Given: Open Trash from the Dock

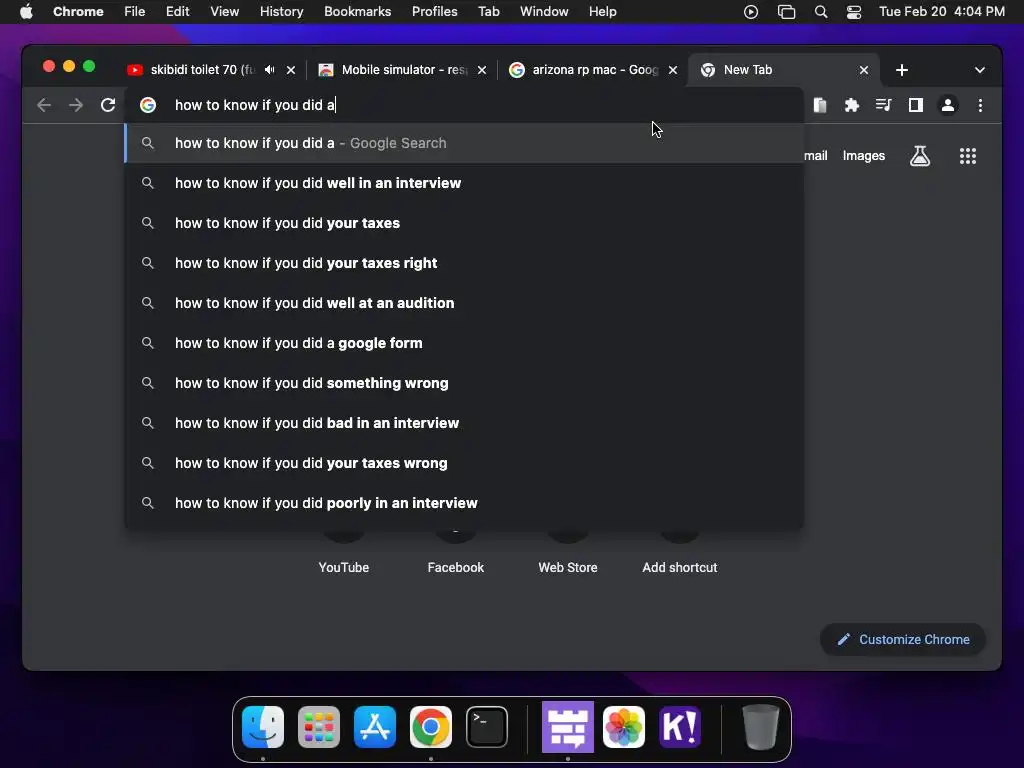Looking at the screenshot, I should click(x=761, y=727).
